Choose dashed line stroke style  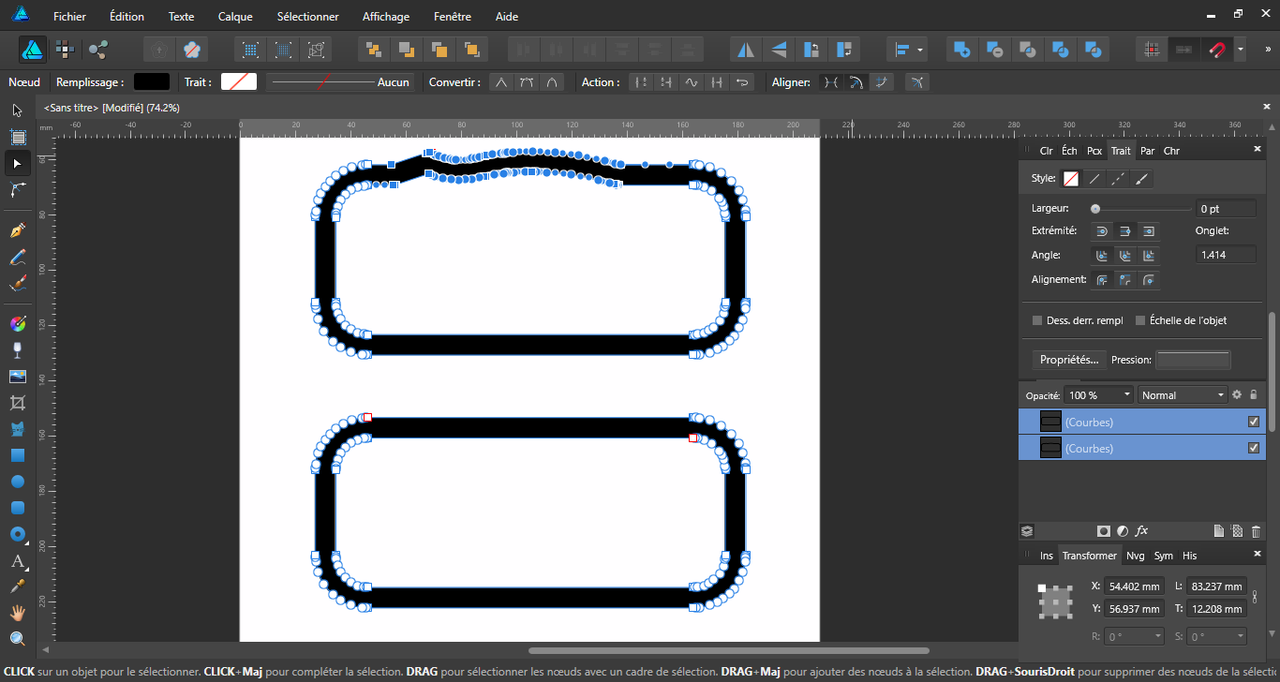pos(1119,179)
